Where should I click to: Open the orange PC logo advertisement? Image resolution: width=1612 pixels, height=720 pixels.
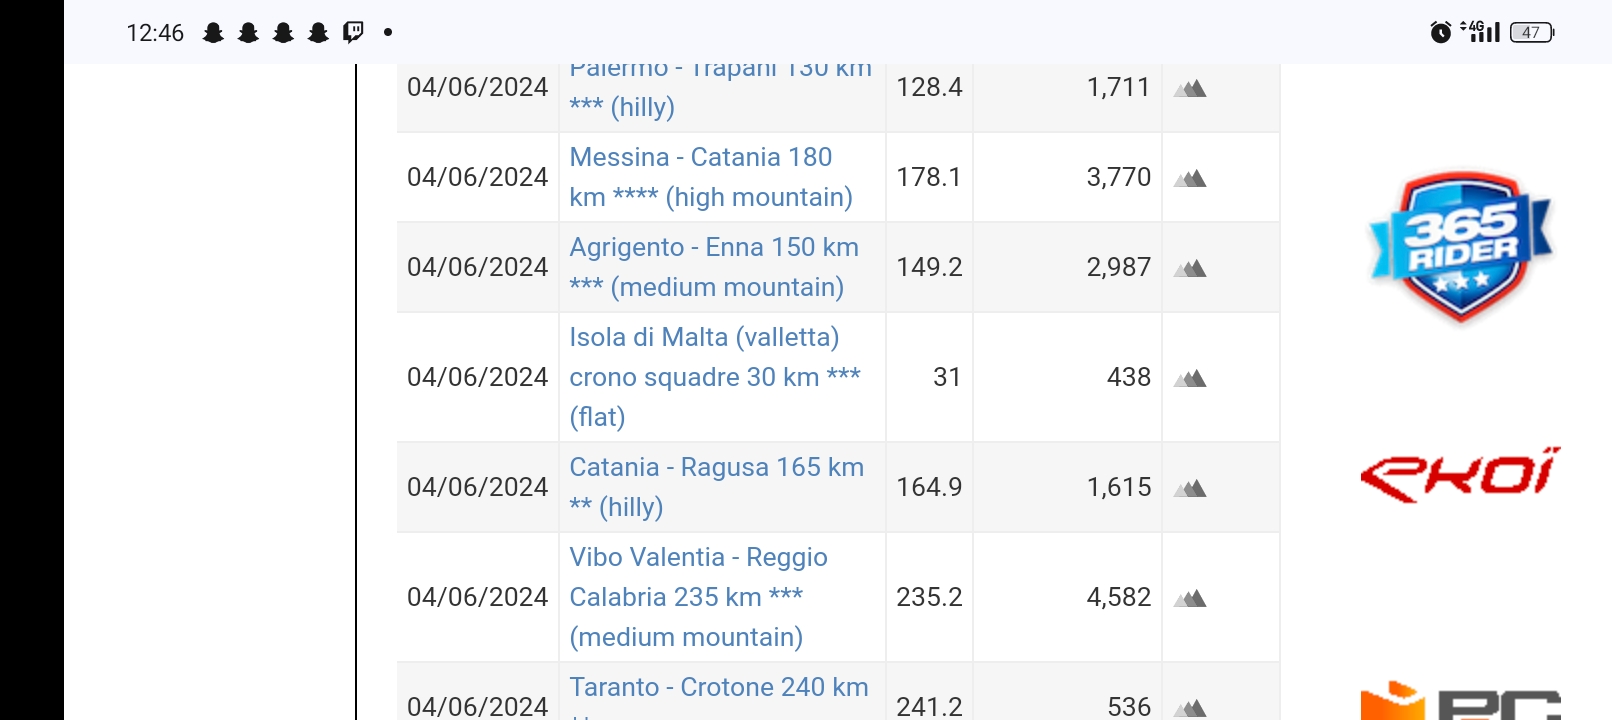pos(1460,701)
